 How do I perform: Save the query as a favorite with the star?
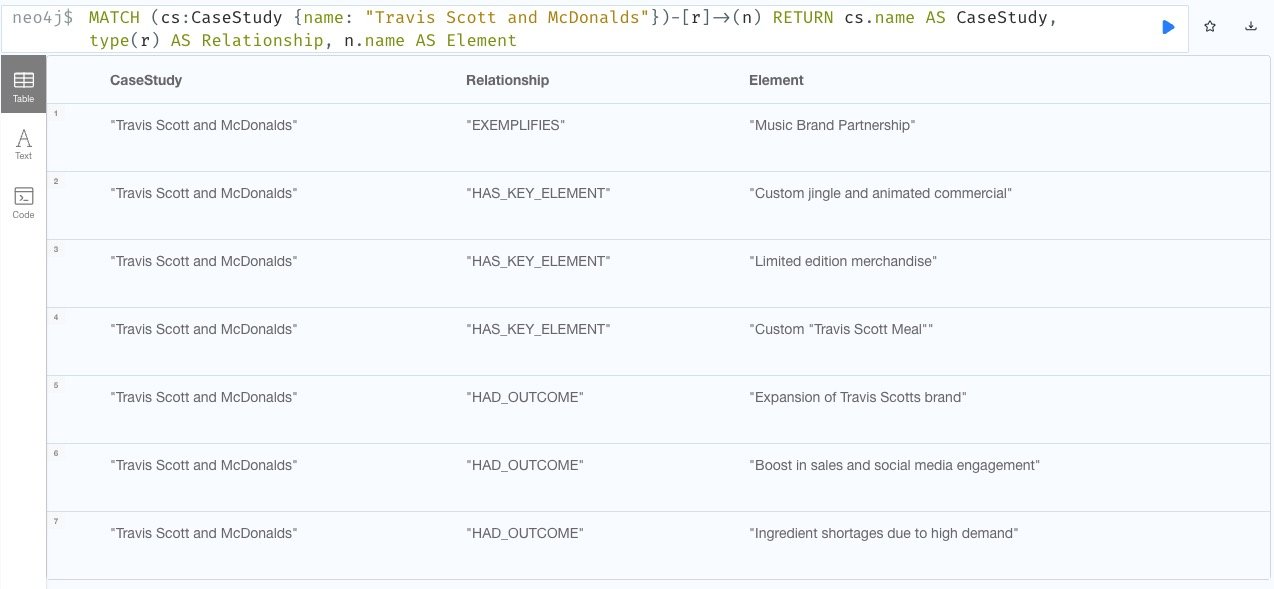click(1210, 27)
